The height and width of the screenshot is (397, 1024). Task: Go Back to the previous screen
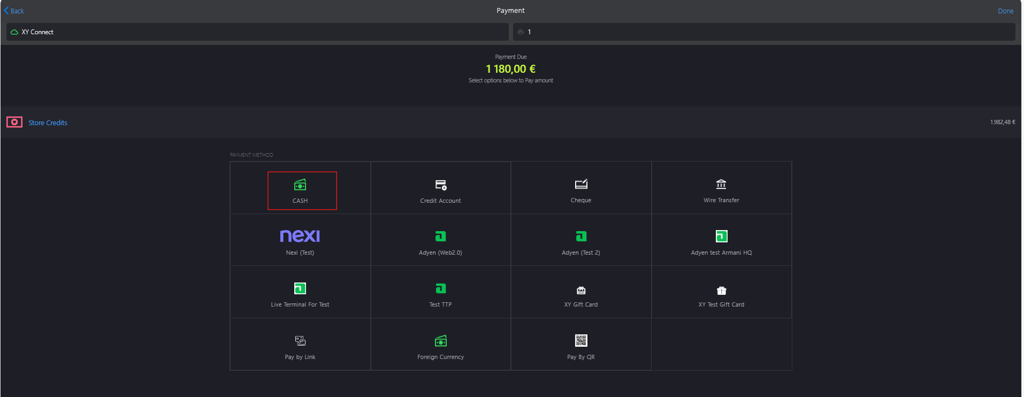[14, 11]
